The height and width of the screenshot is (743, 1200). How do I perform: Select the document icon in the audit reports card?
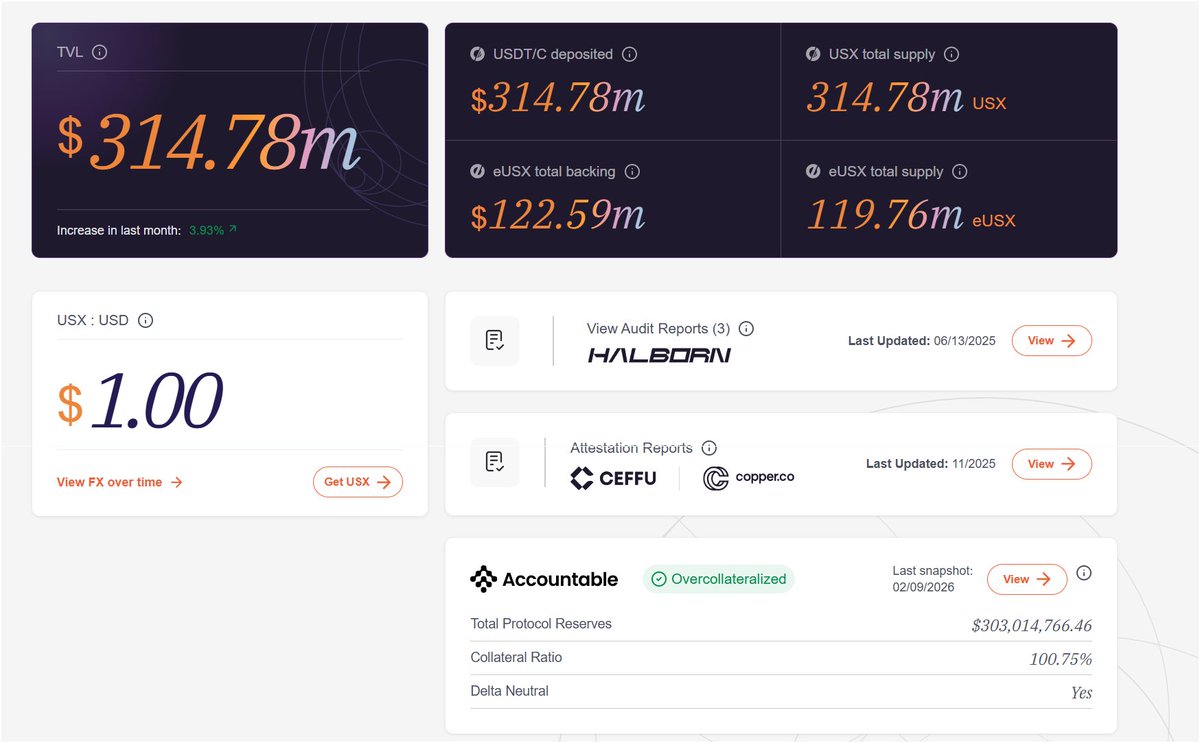(x=495, y=341)
